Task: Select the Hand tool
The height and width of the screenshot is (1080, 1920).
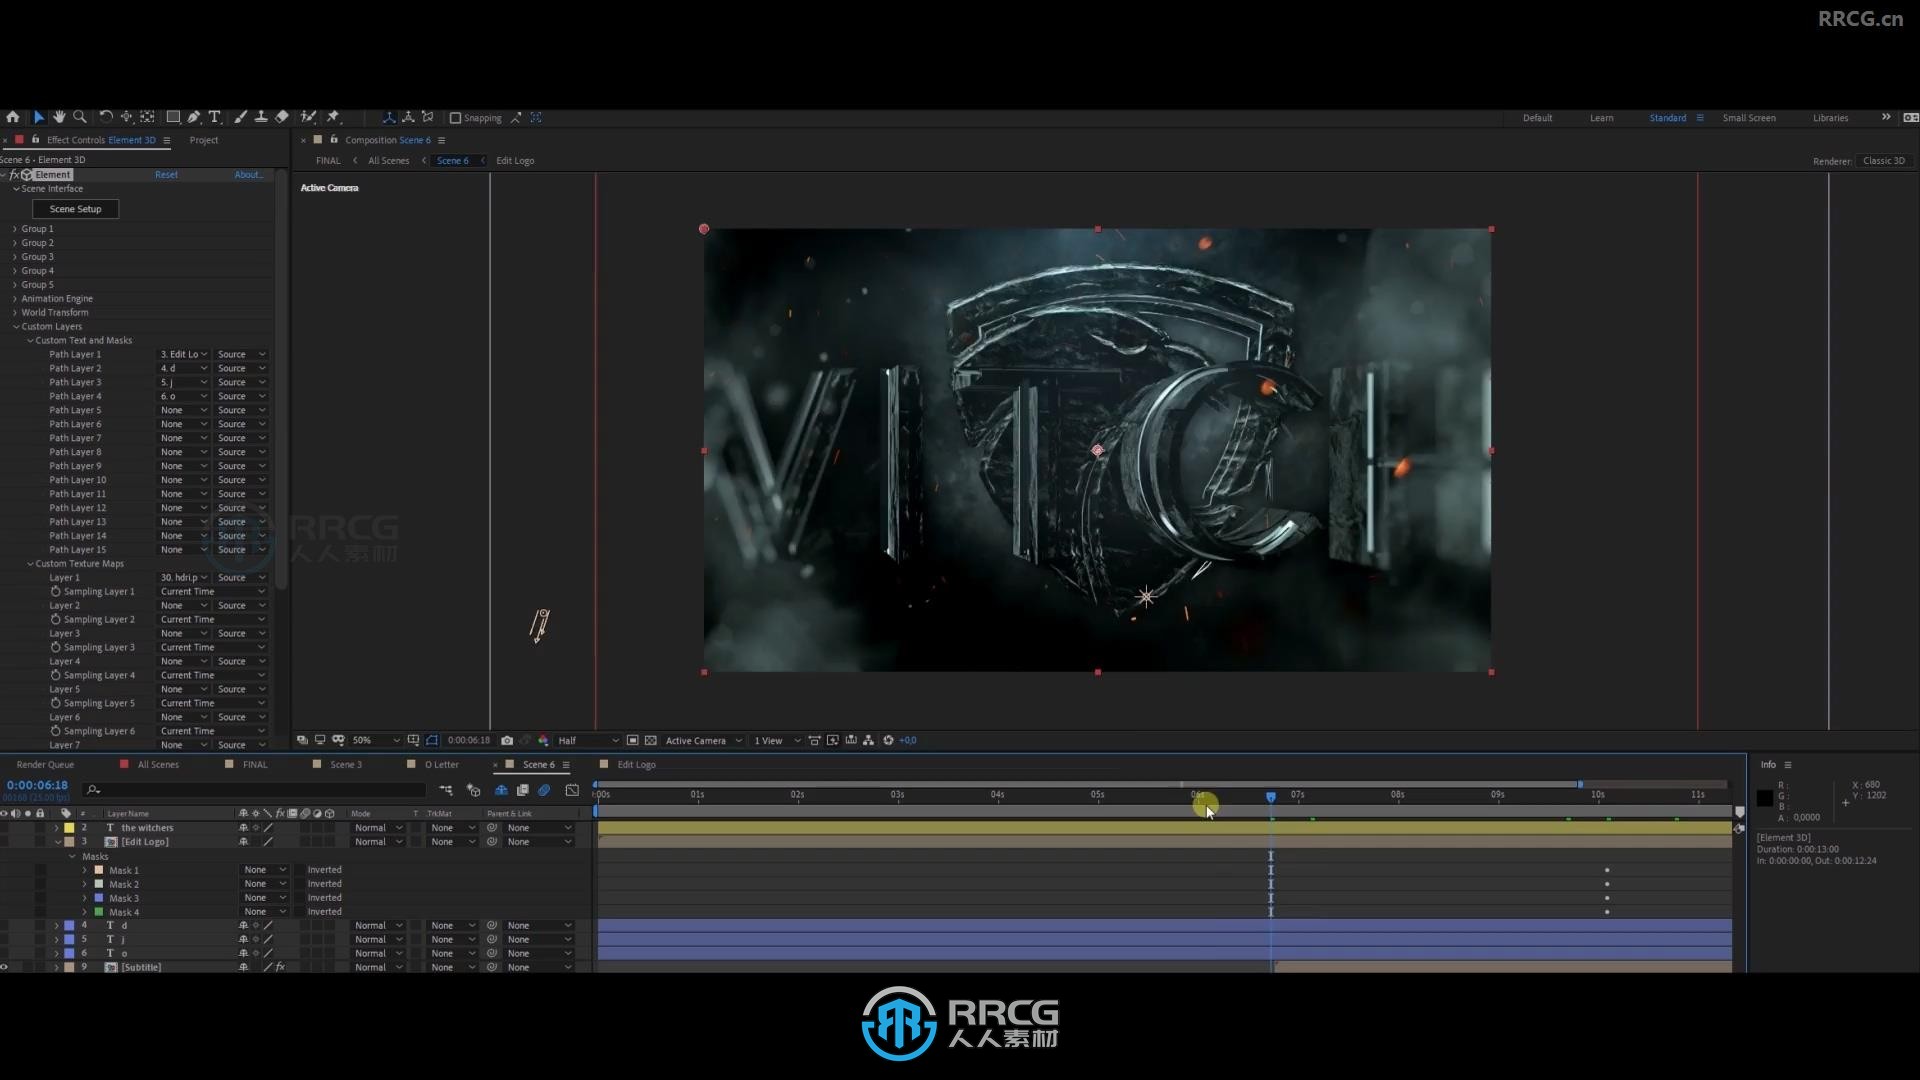Action: (59, 117)
